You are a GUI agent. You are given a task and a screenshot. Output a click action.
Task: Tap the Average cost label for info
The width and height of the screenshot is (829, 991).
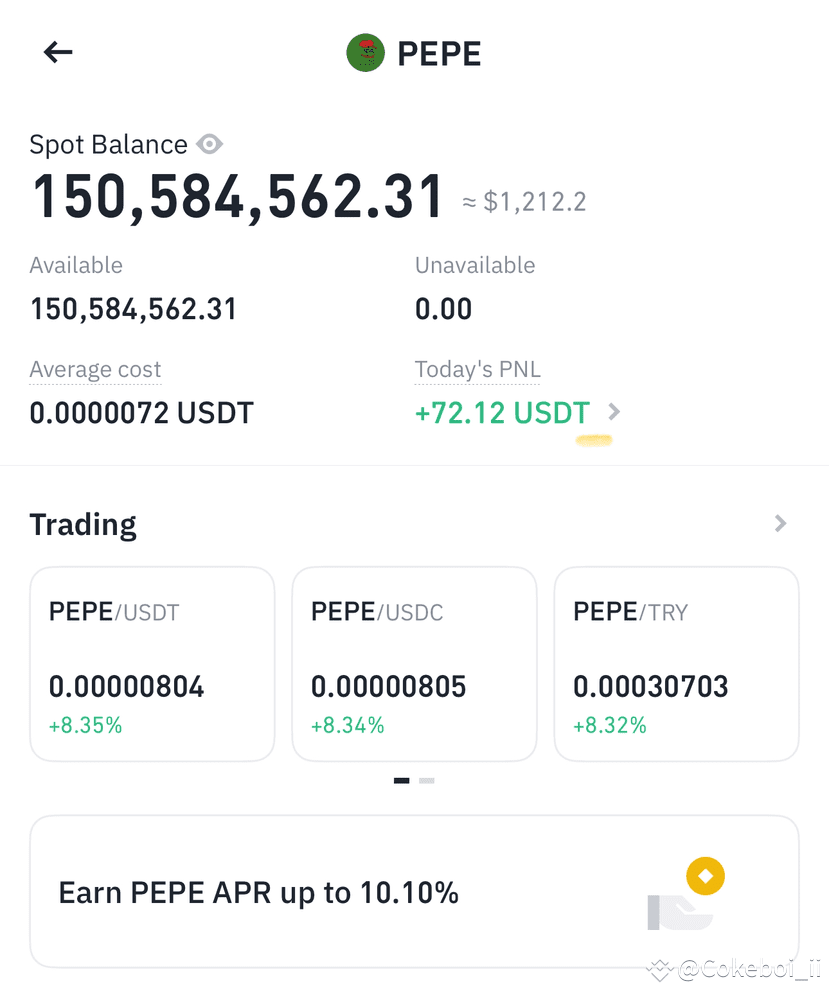coord(95,370)
